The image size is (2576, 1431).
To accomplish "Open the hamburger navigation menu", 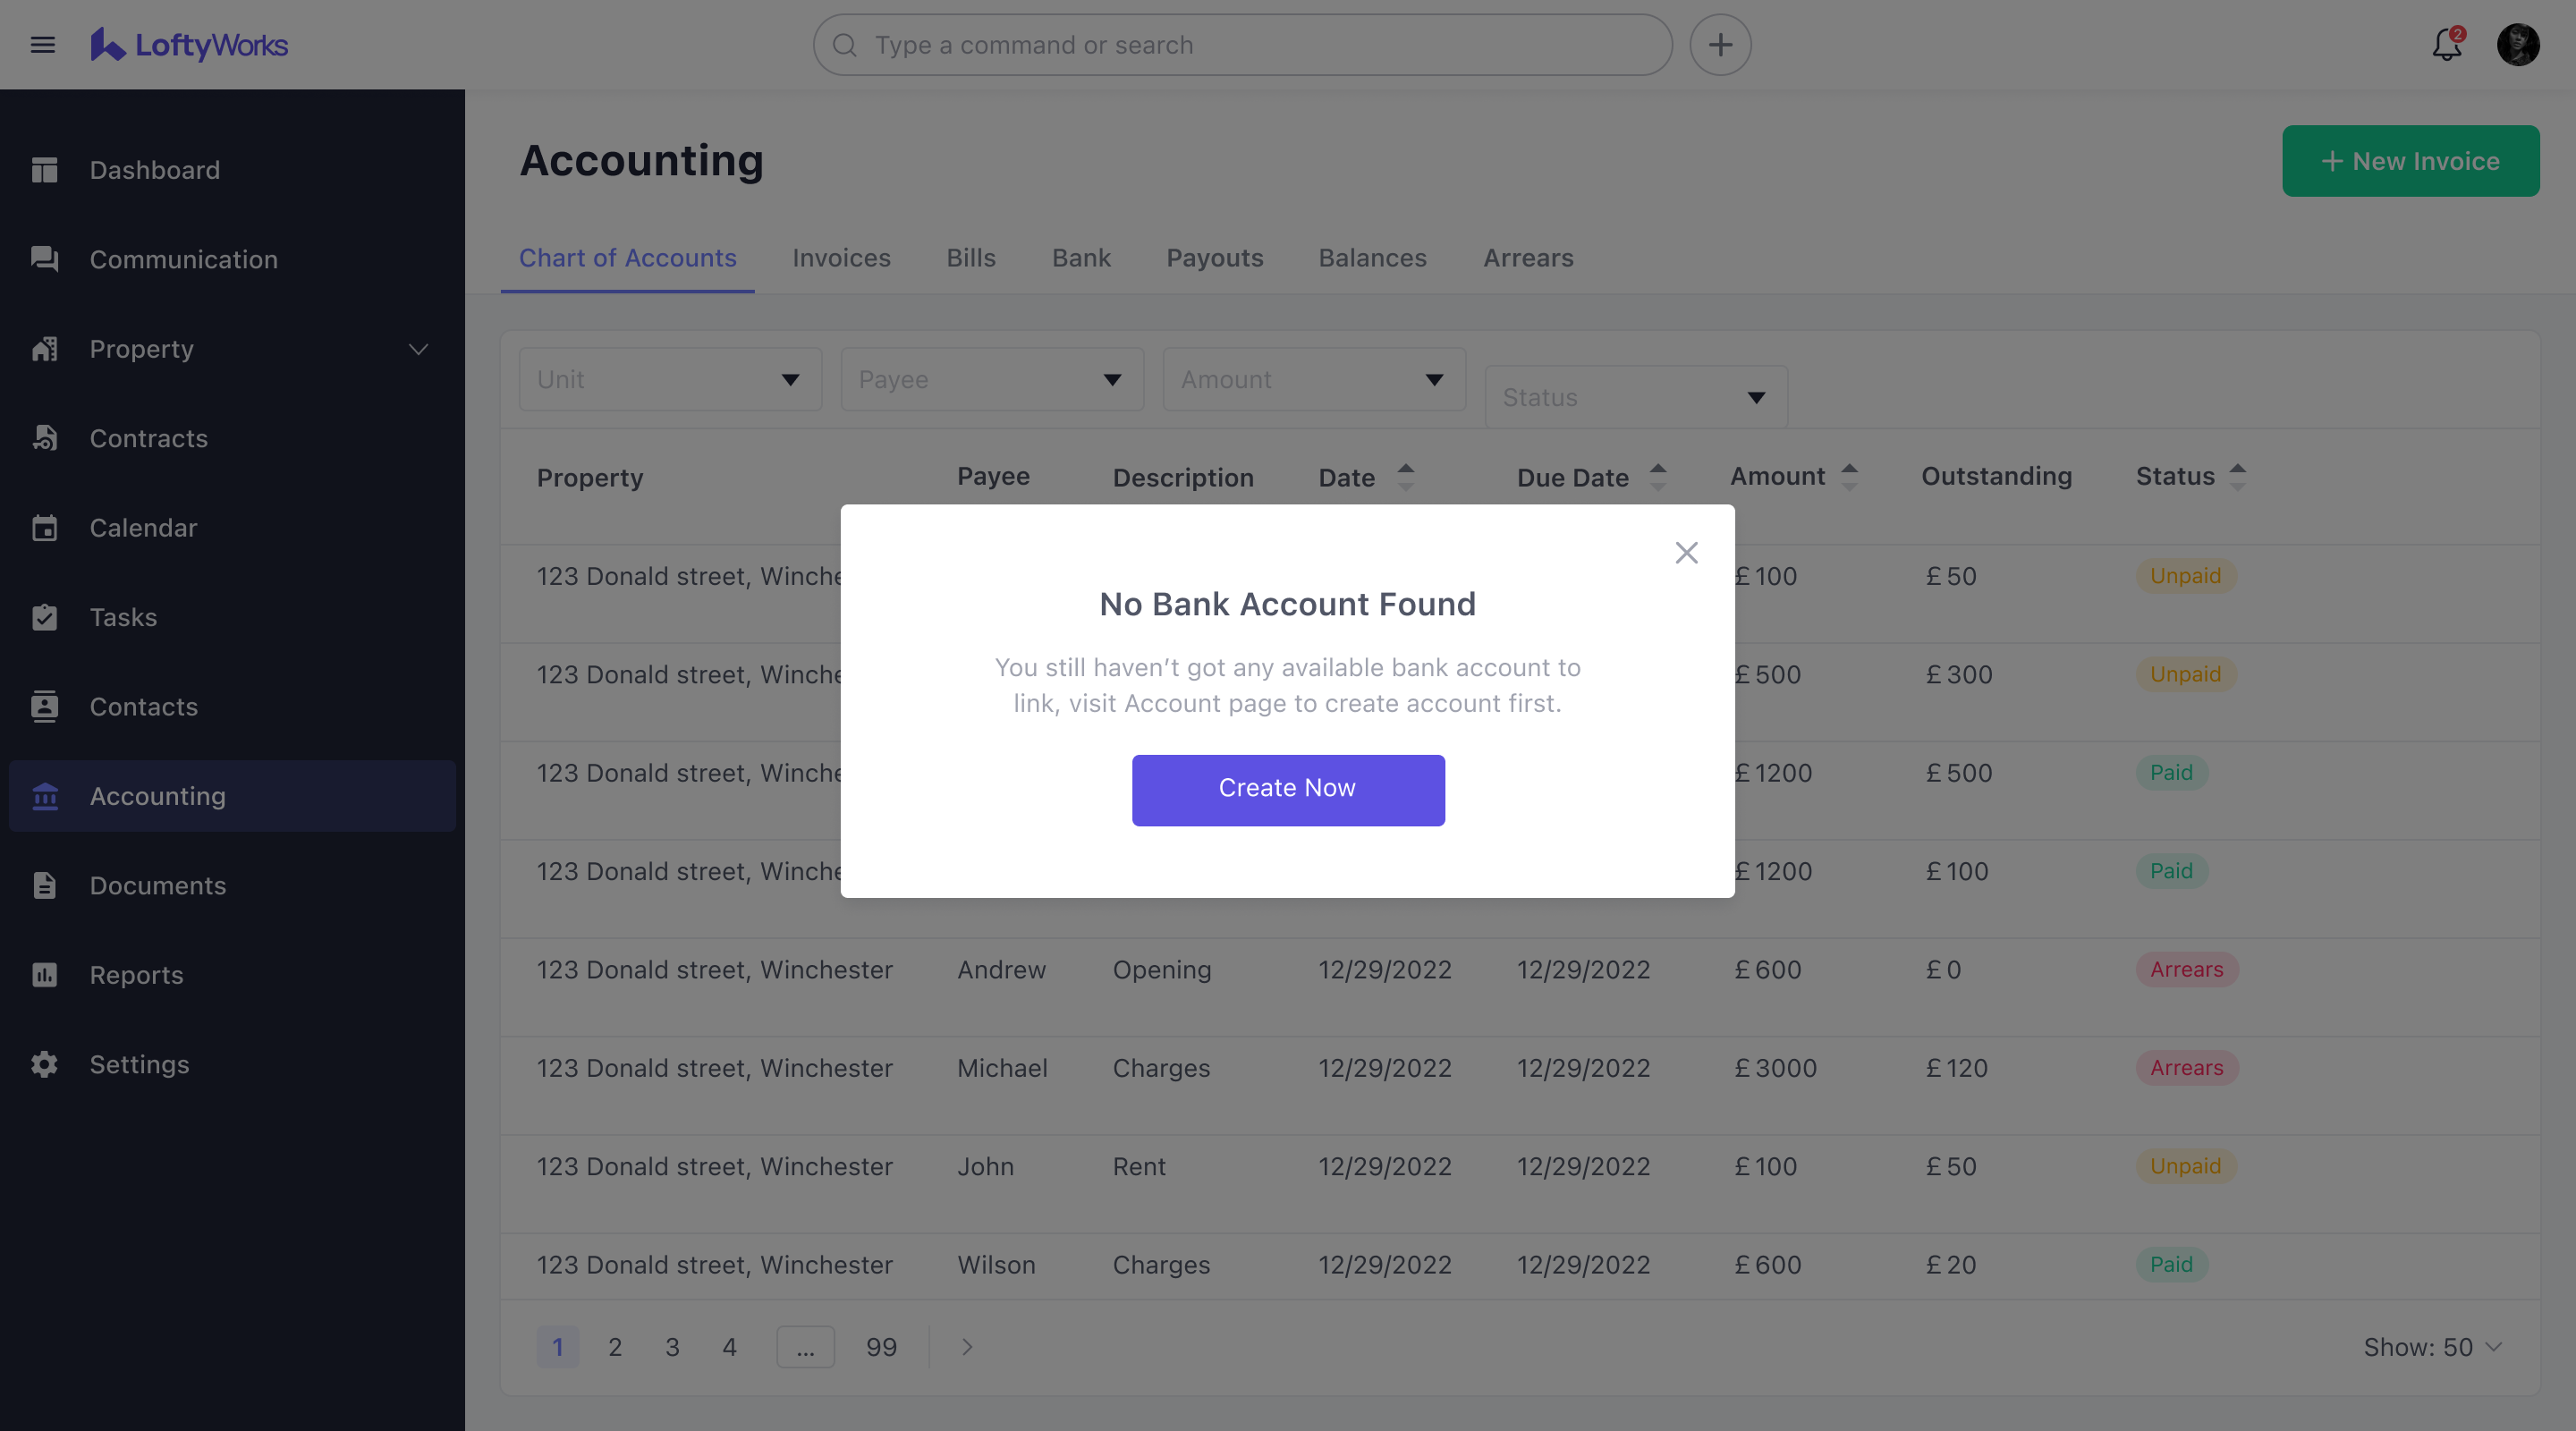I will [43, 44].
